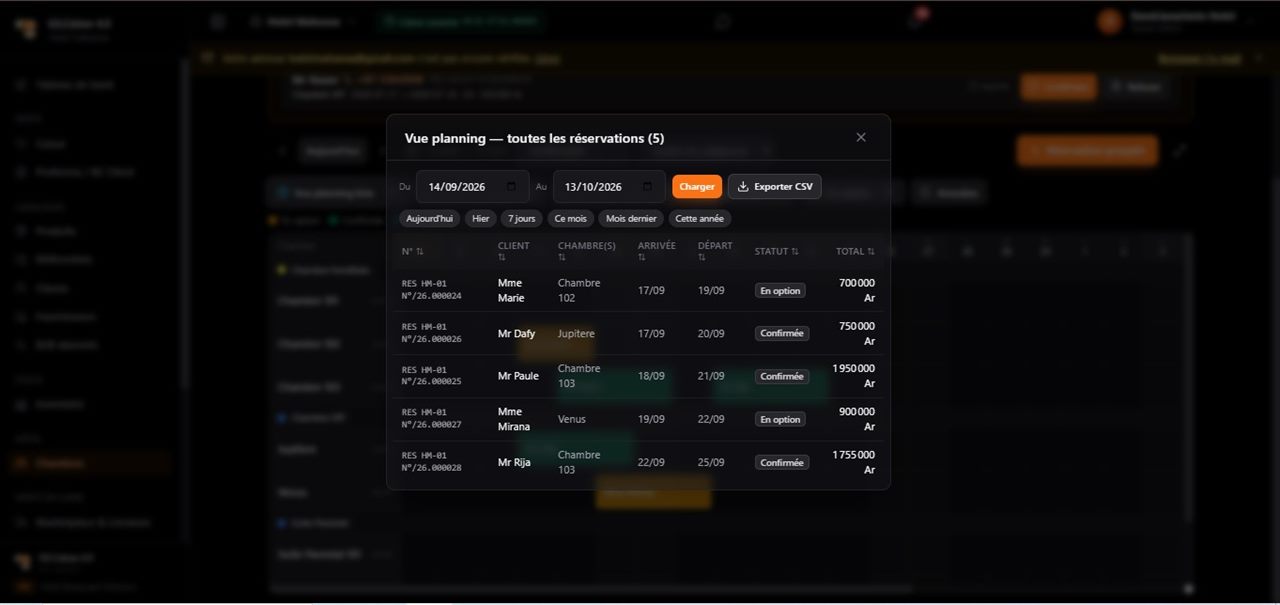Pick the Mois dernier preset
The height and width of the screenshot is (605, 1280).
click(x=631, y=218)
